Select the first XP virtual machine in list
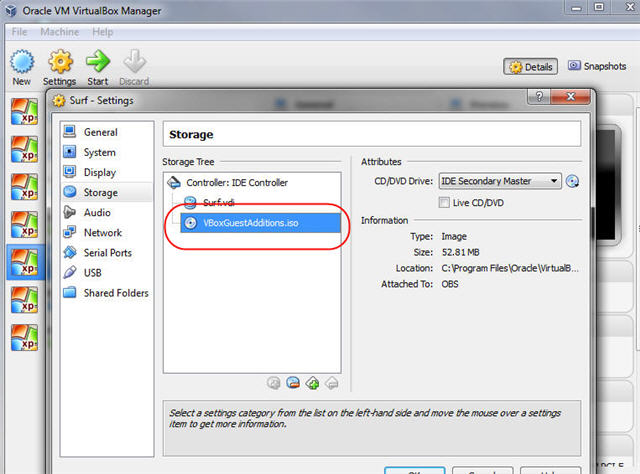 coord(24,111)
